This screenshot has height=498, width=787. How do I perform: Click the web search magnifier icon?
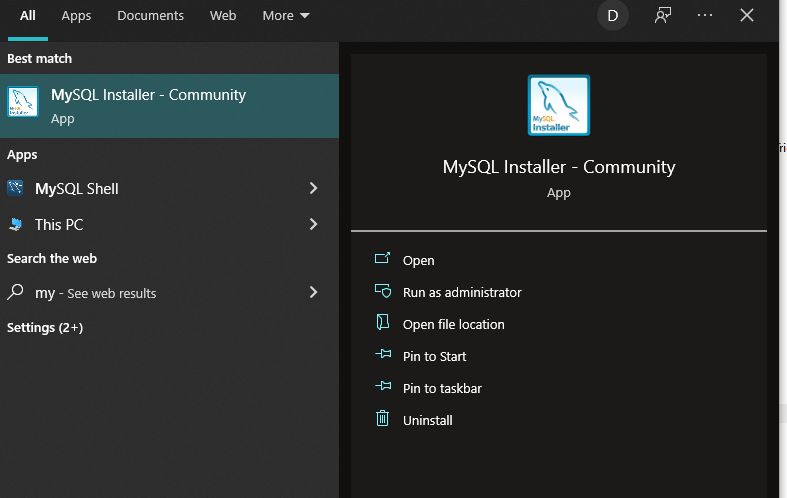[15, 292]
